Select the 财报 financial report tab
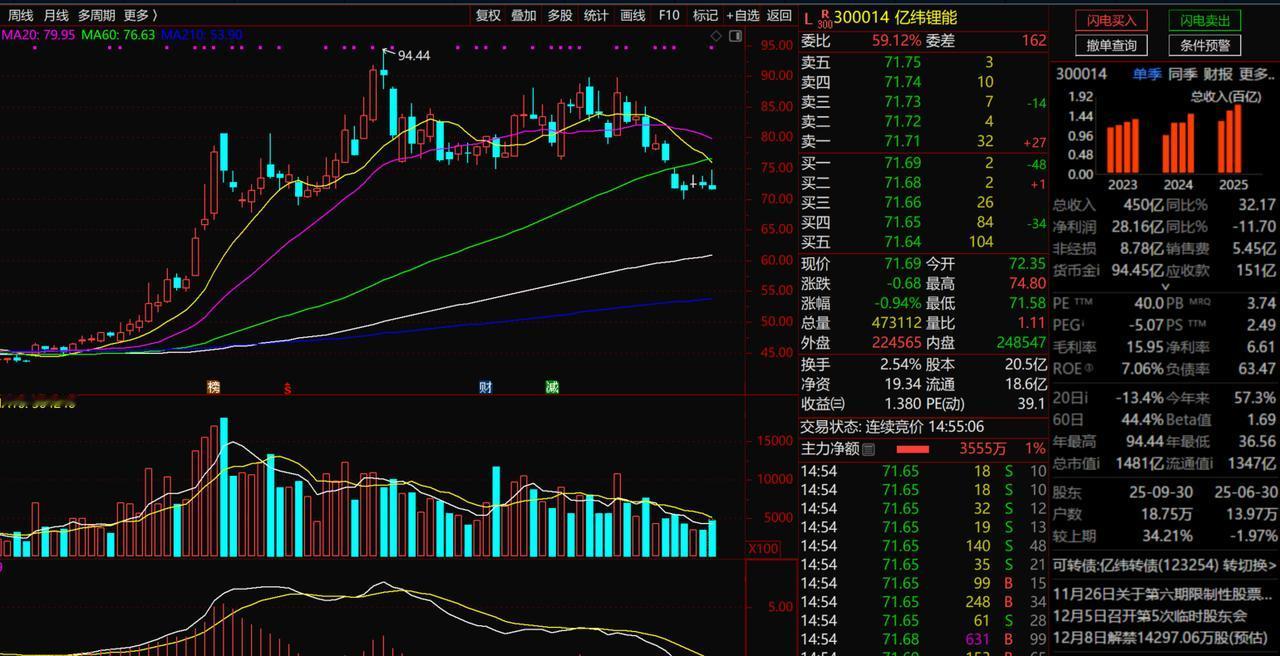The width and height of the screenshot is (1280, 656). click(1218, 74)
